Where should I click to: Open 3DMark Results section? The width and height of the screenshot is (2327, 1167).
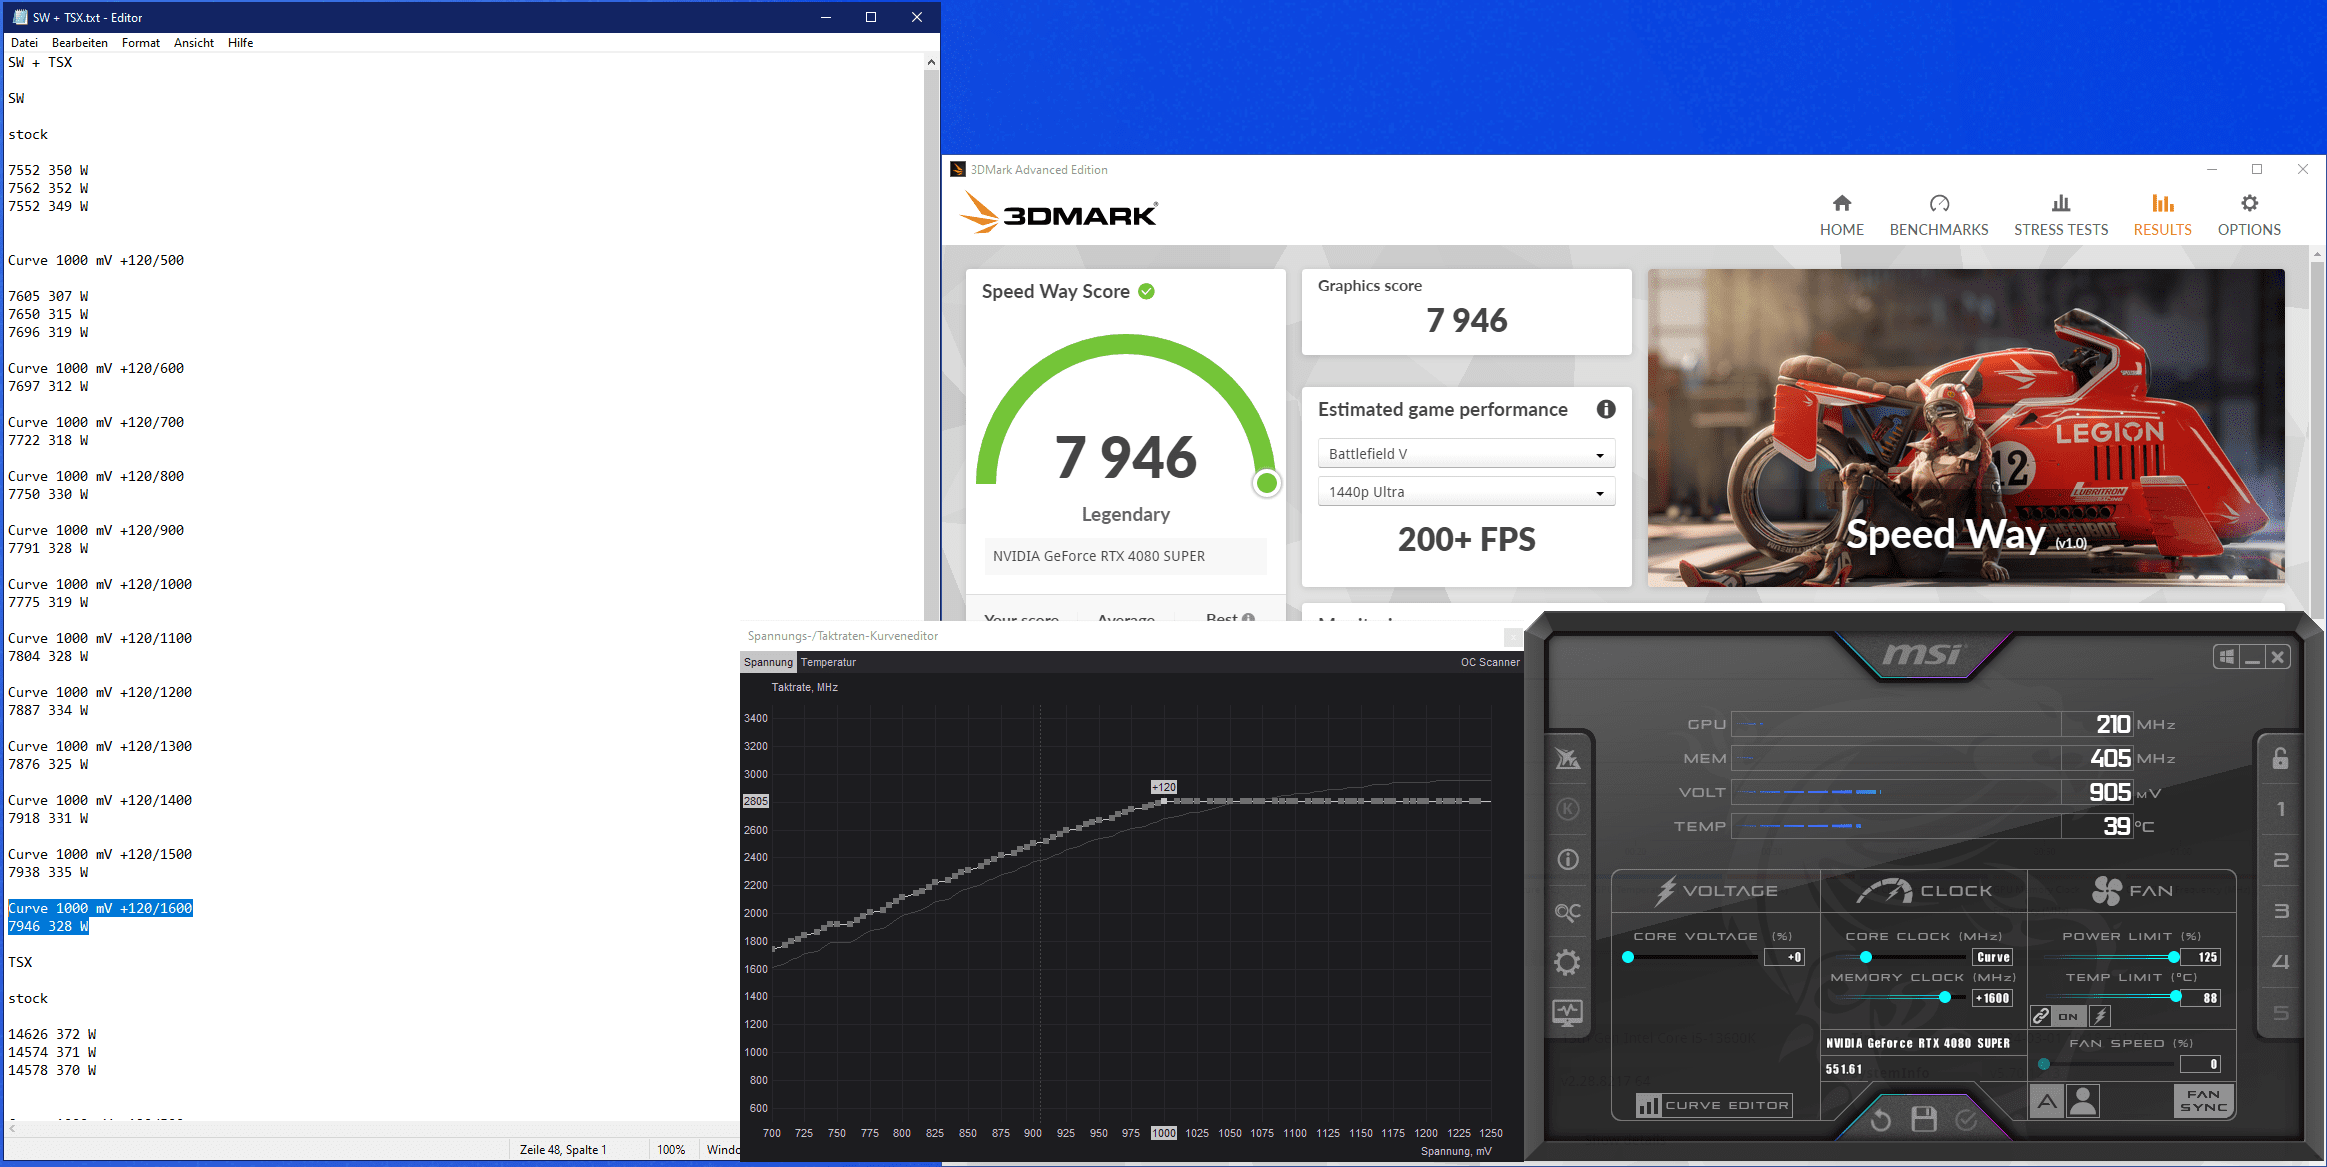pyautogui.click(x=2162, y=216)
